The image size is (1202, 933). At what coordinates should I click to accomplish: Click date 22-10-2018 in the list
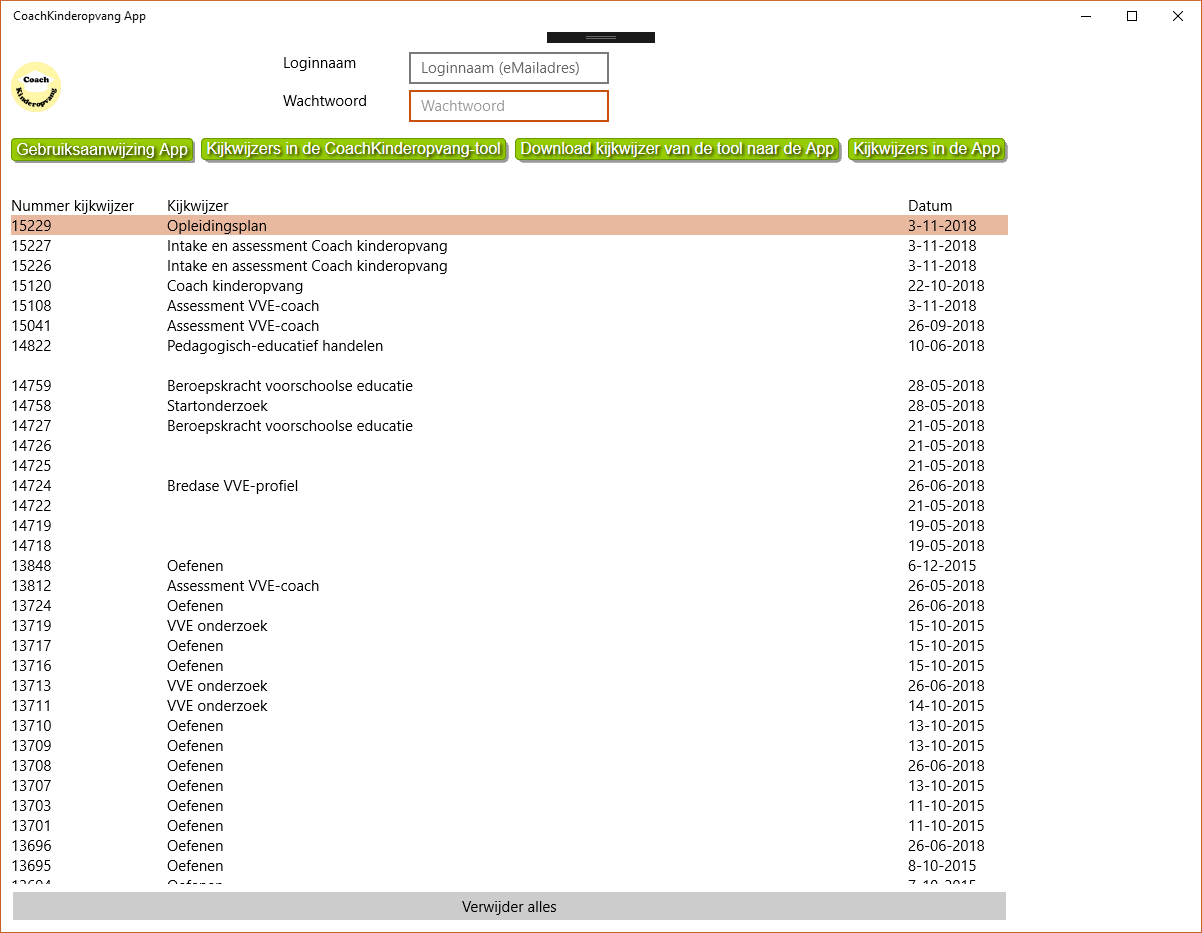click(946, 286)
